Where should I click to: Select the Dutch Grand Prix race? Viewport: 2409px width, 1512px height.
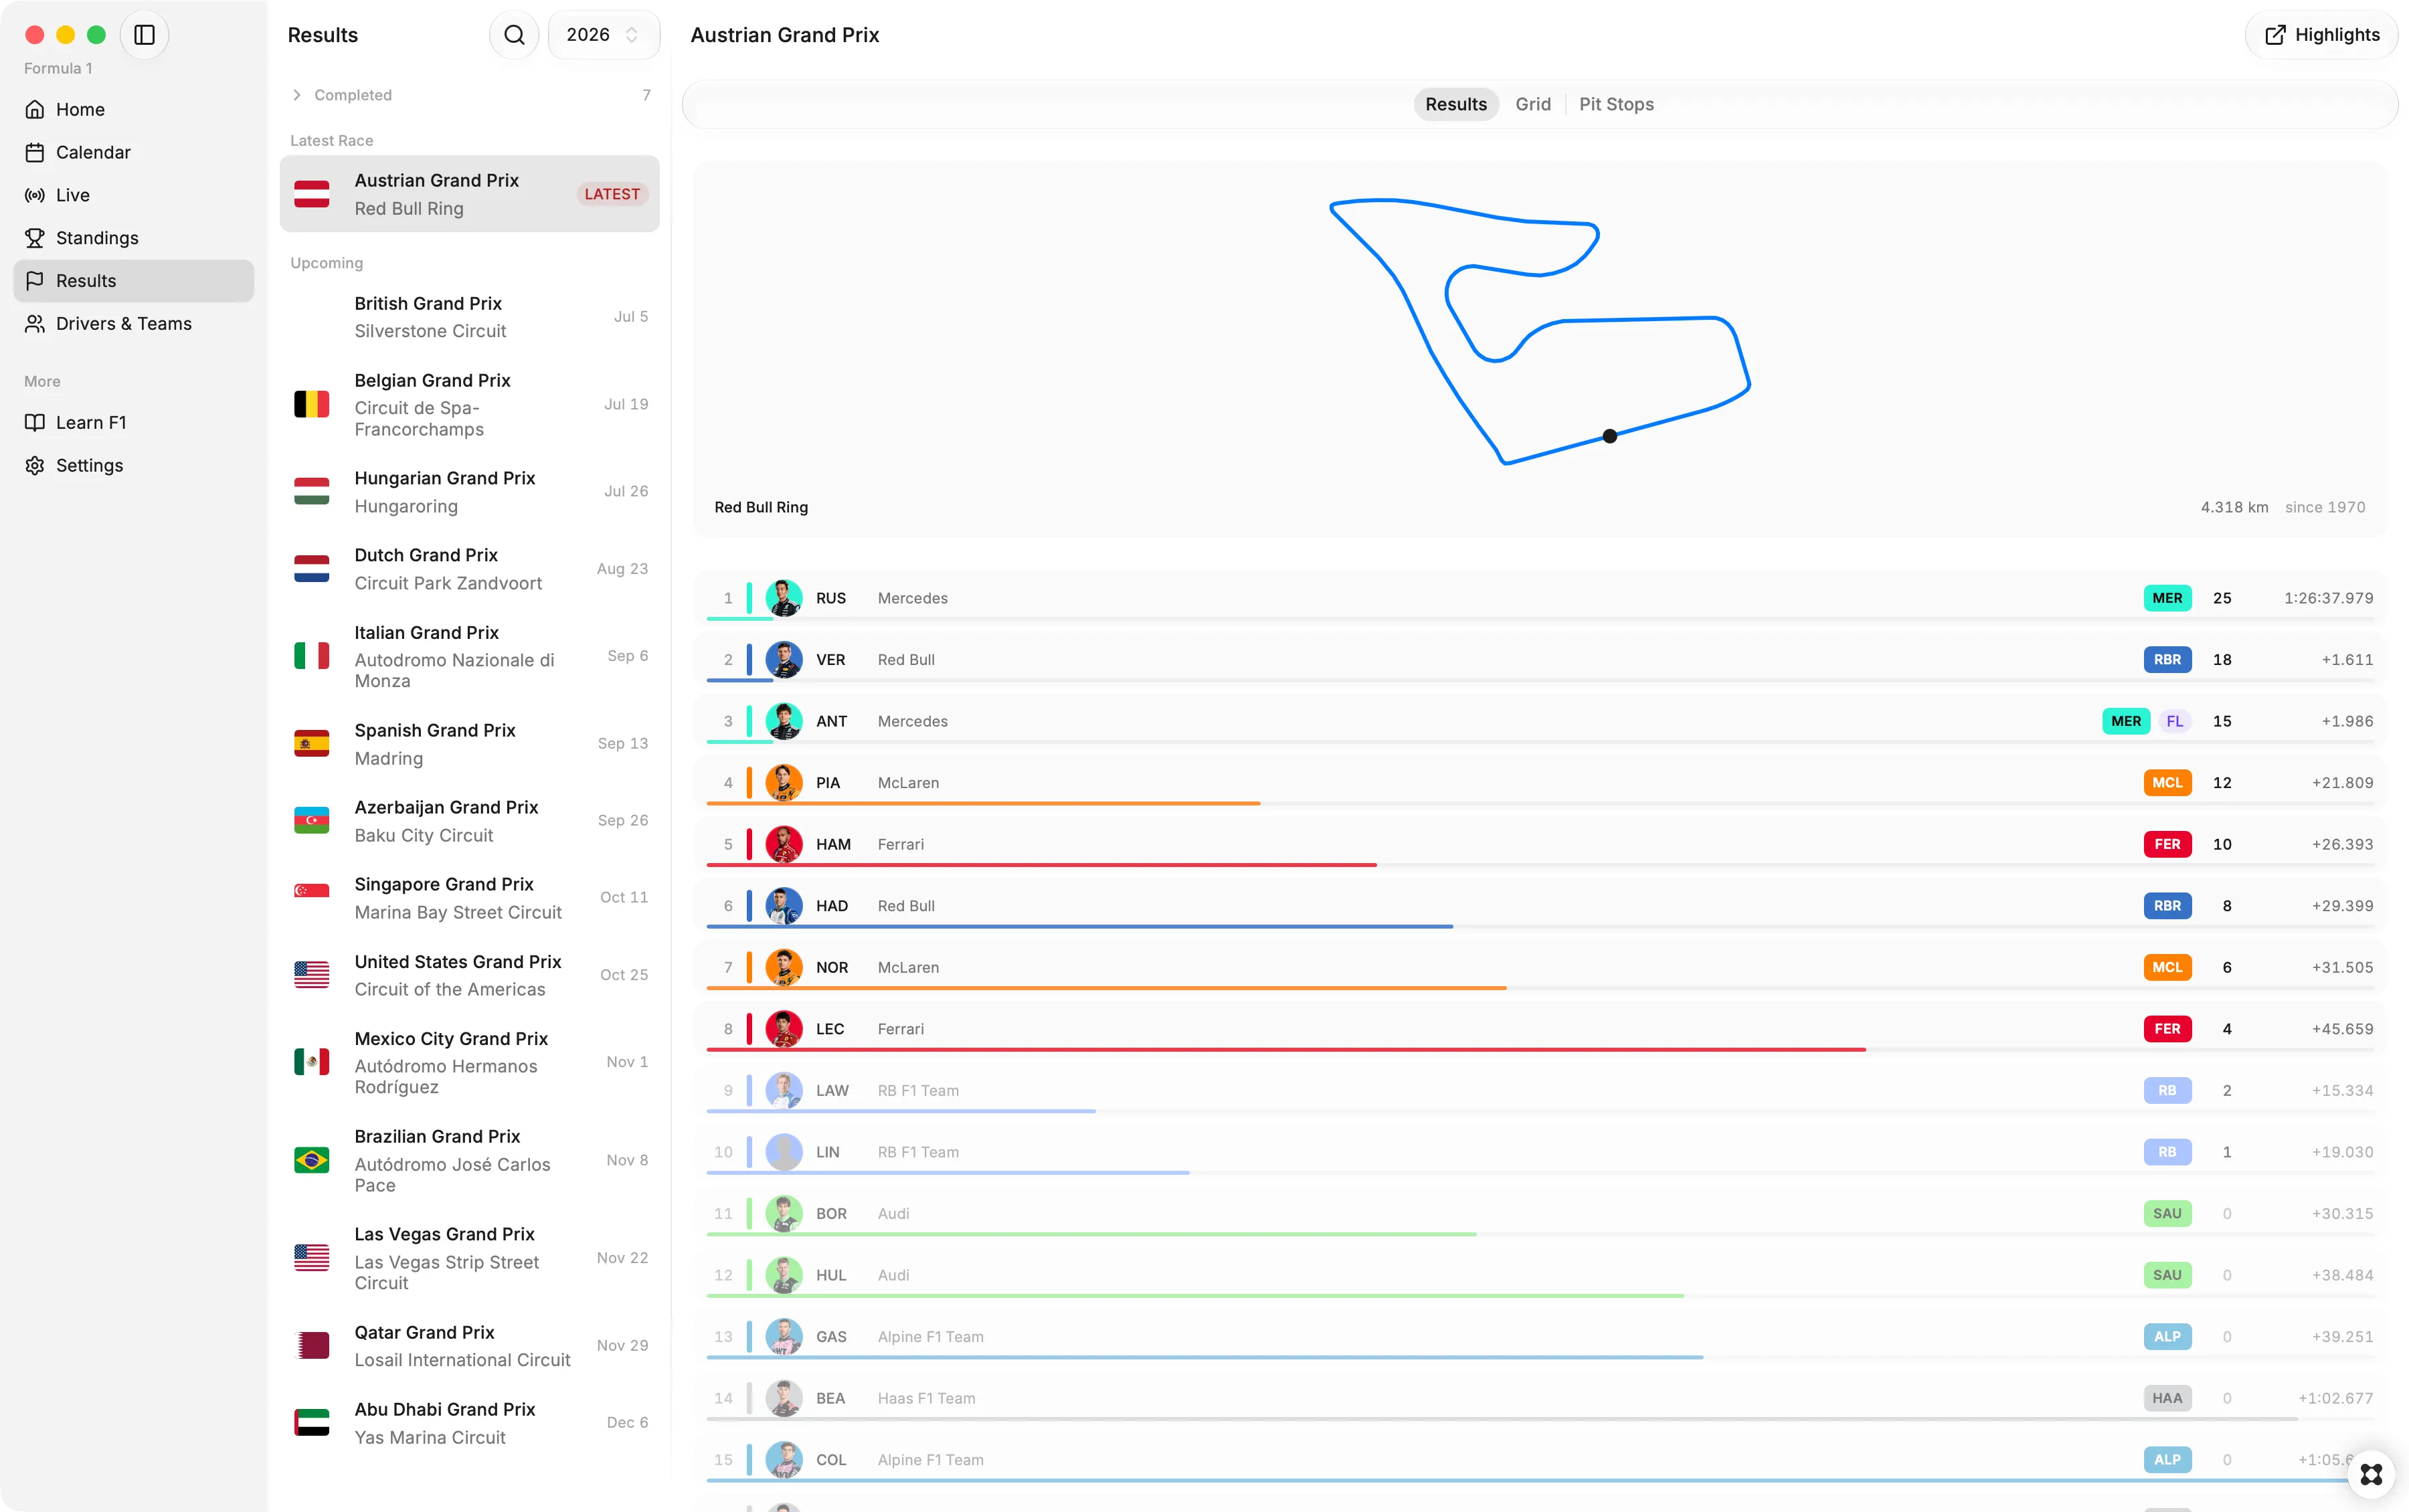pos(469,569)
